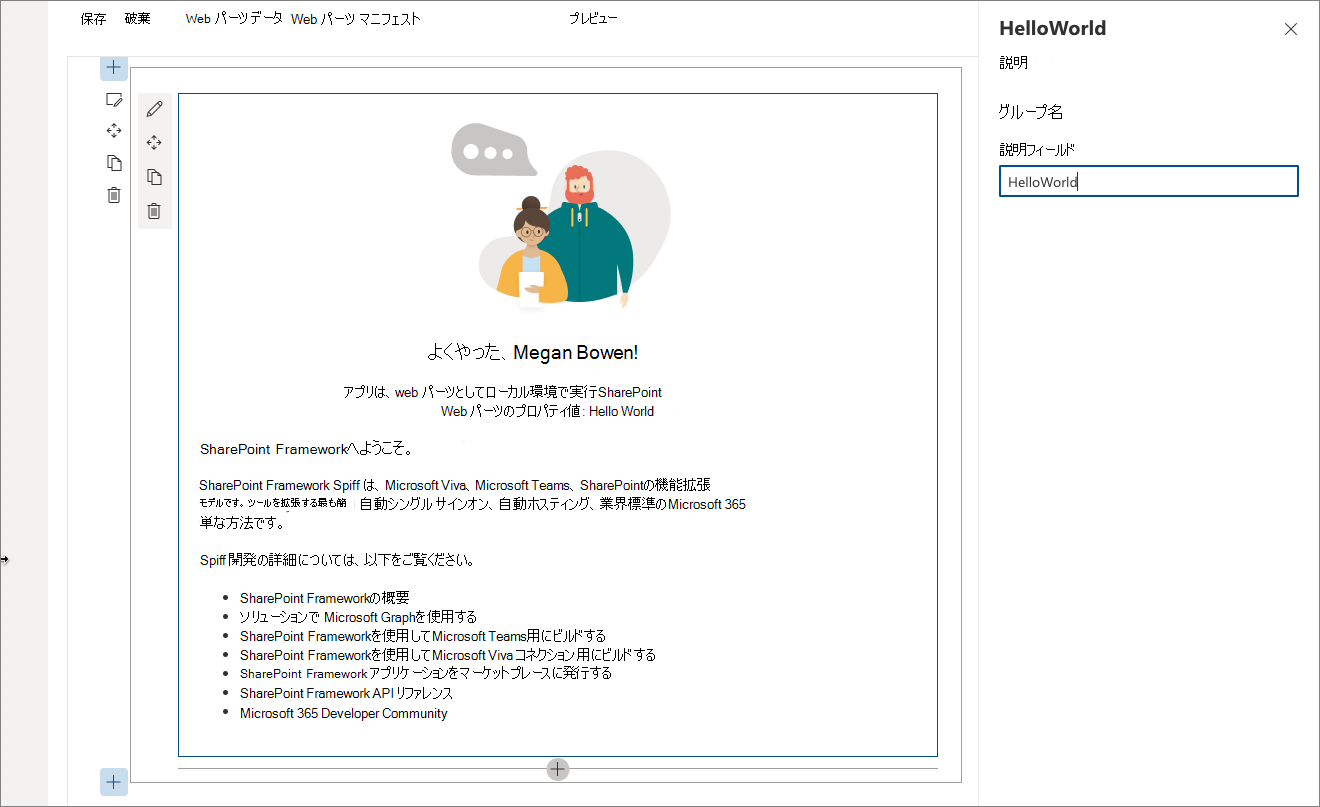Click heading よくやった、Megan Bowen!
Screen dimensions: 1320x807
pyautogui.click(x=532, y=352)
